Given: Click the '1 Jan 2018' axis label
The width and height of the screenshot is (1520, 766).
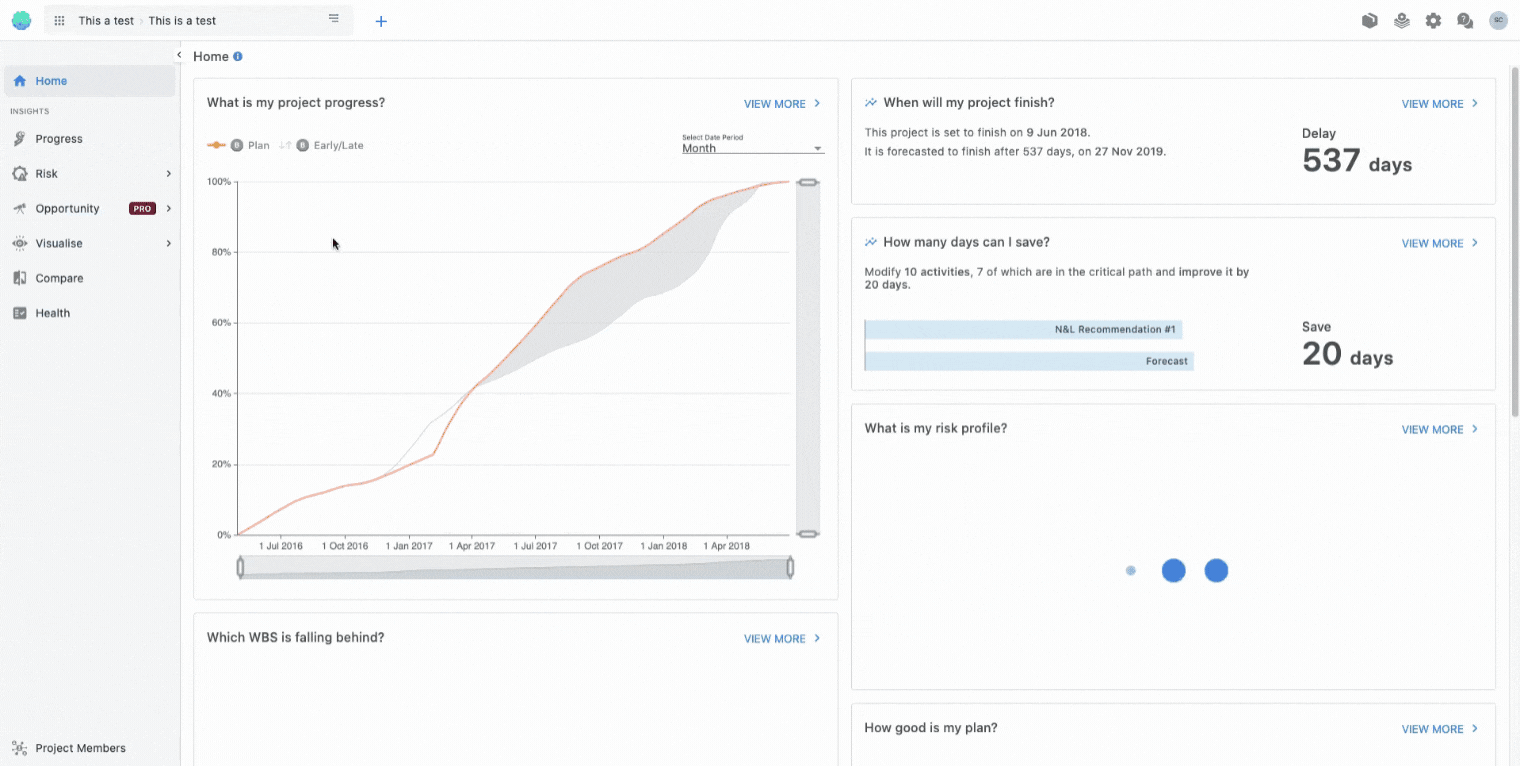Looking at the screenshot, I should (664, 546).
